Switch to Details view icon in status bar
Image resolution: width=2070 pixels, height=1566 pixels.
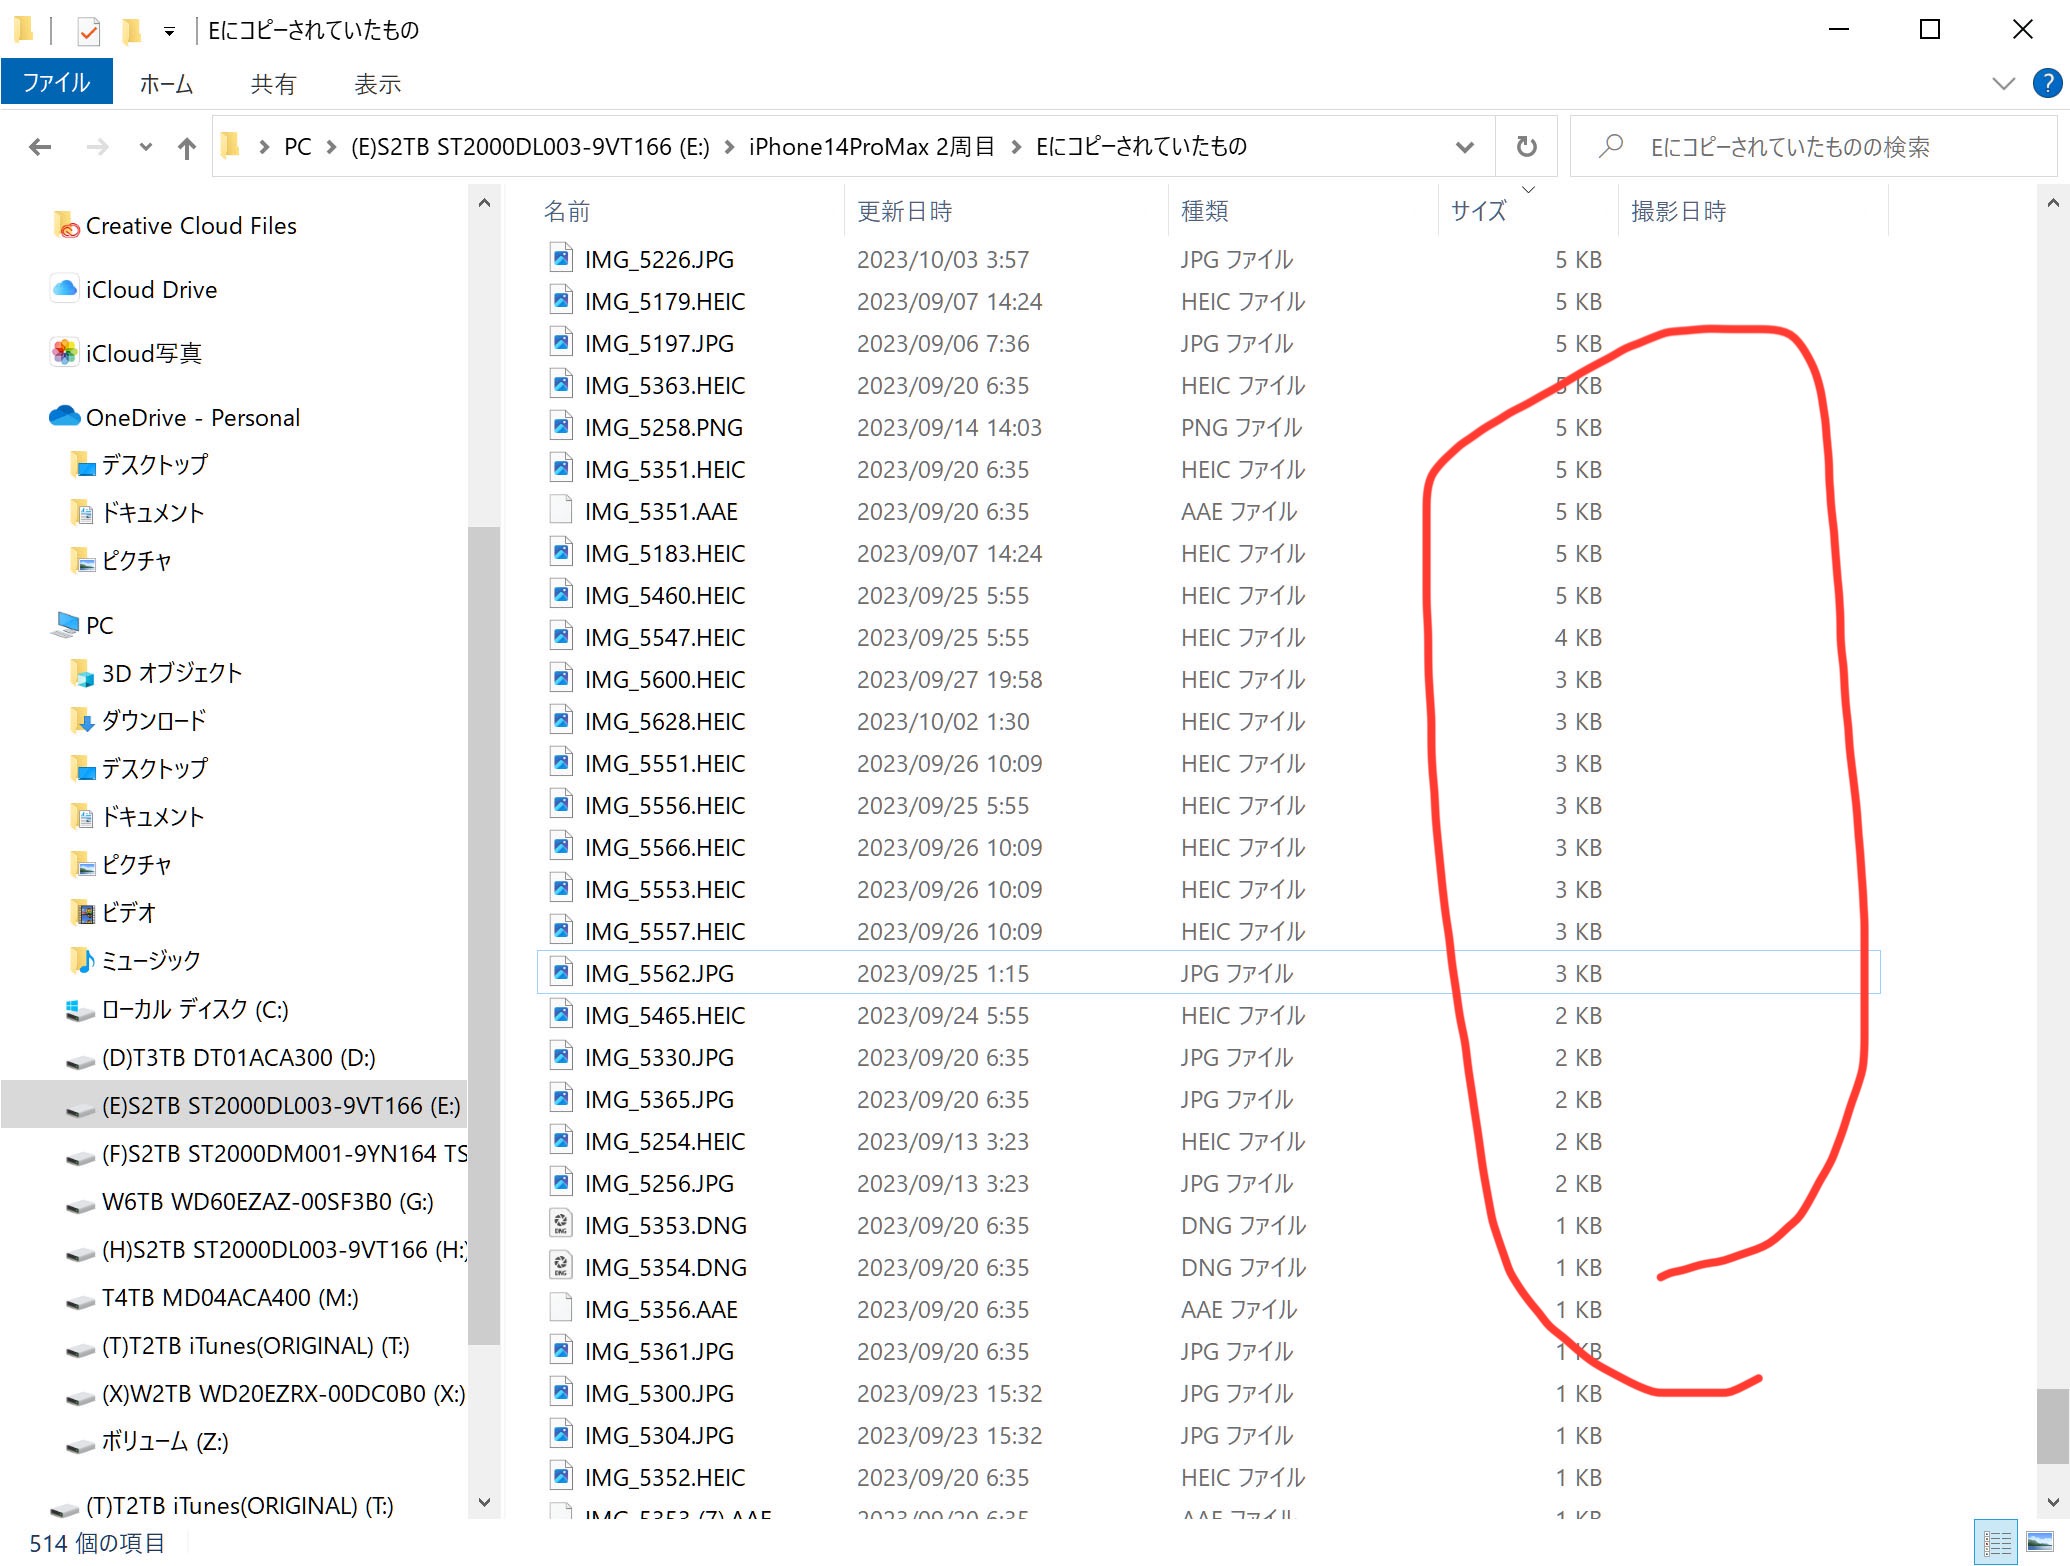pos(1997,1543)
